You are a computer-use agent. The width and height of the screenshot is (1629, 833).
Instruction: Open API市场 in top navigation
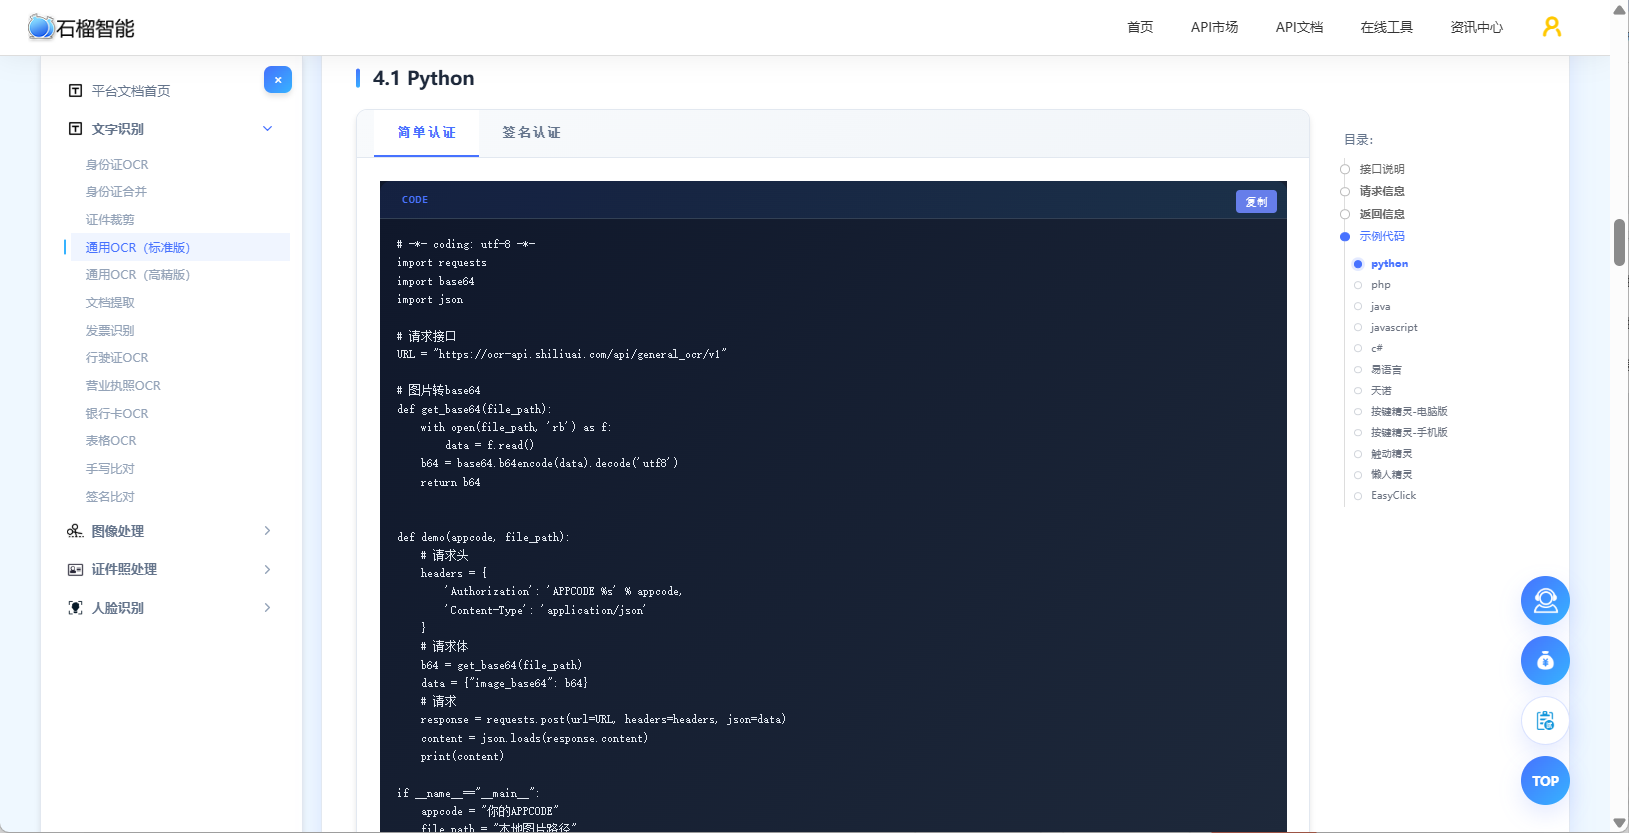point(1214,28)
